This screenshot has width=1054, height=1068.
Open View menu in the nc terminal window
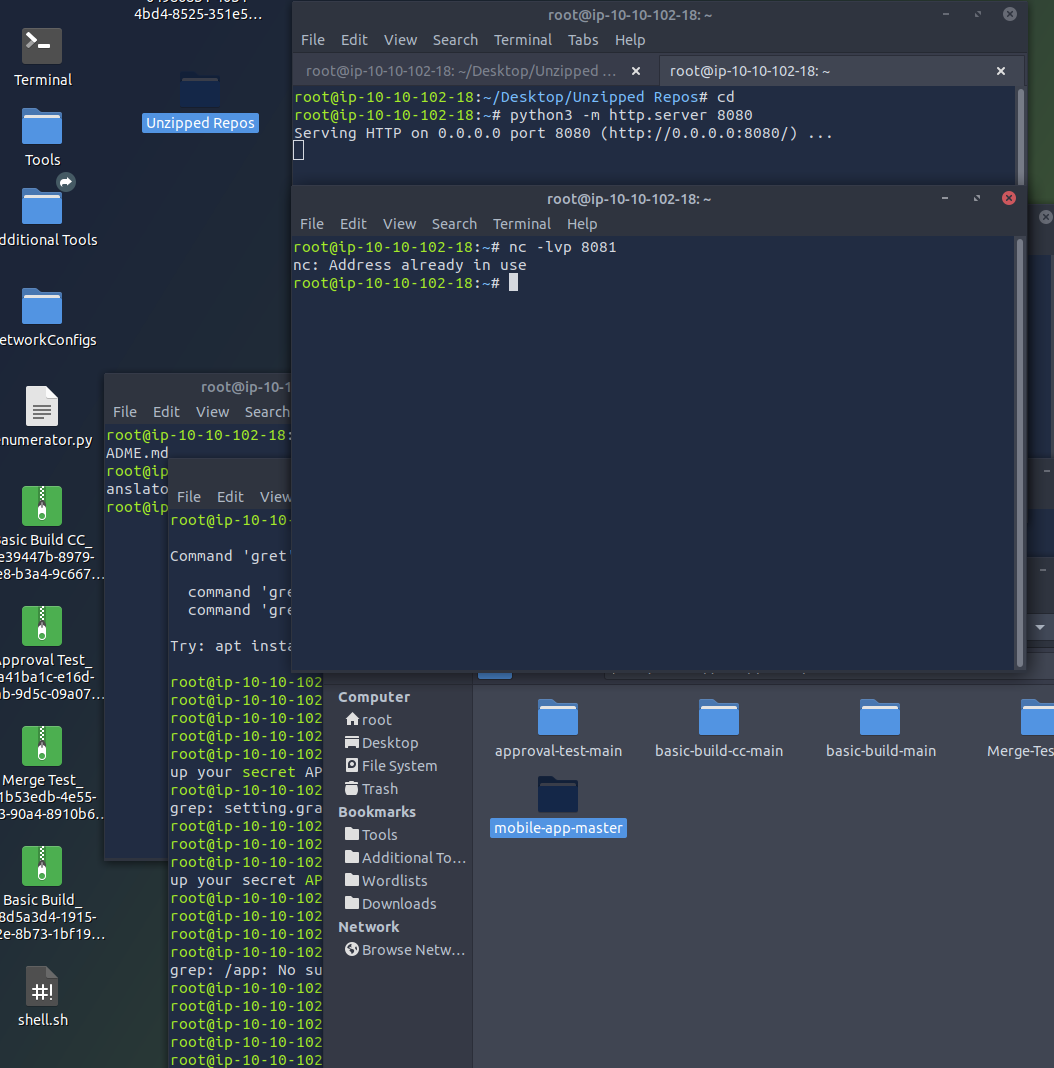(x=399, y=224)
